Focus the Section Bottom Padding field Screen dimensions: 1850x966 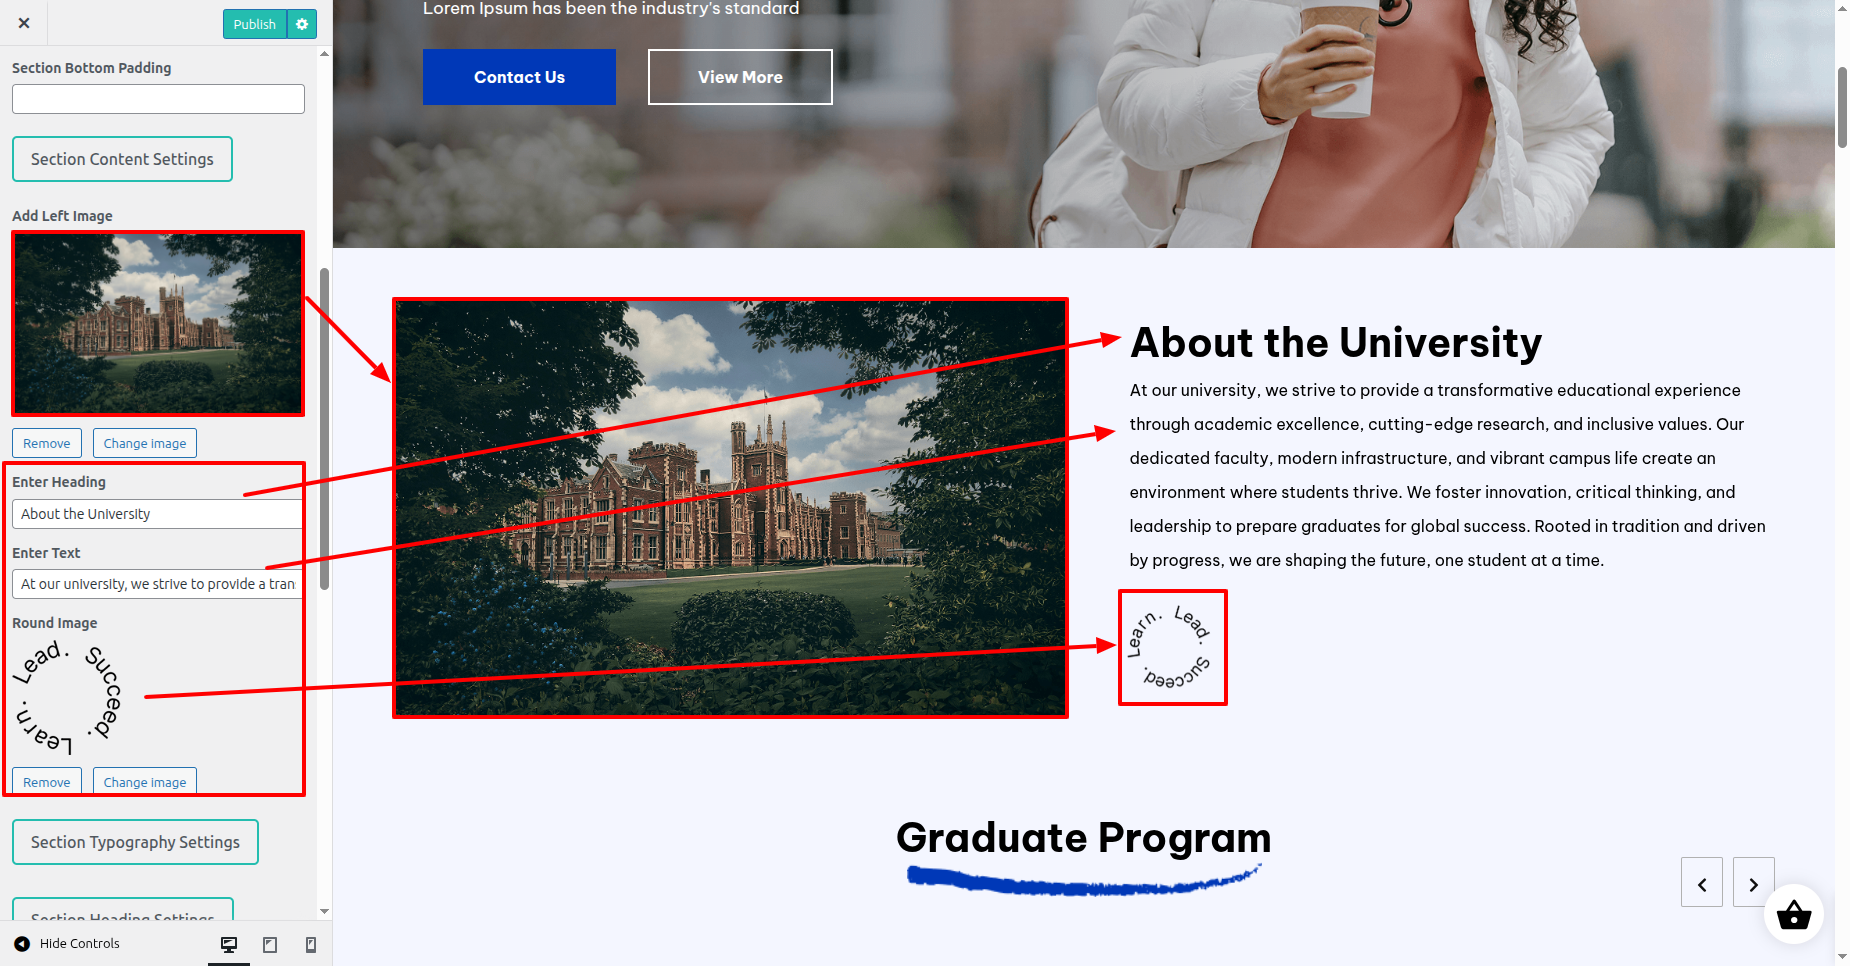(158, 99)
